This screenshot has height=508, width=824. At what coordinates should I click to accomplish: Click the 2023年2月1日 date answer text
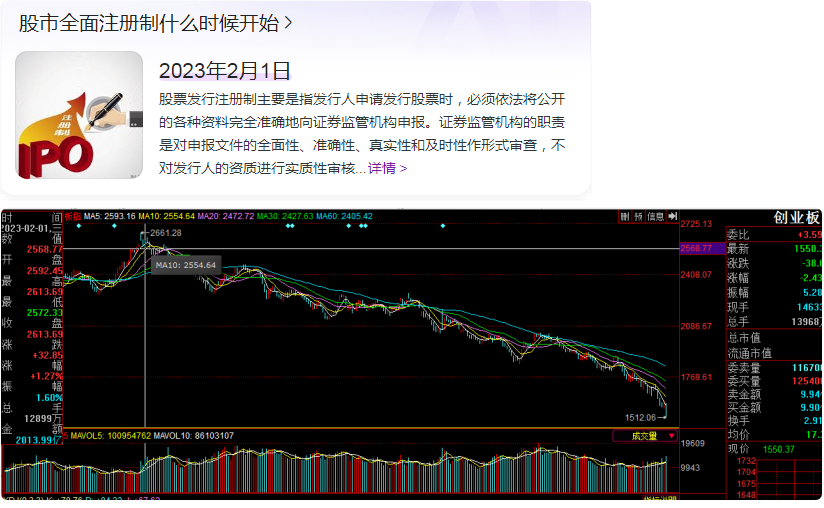[225, 70]
